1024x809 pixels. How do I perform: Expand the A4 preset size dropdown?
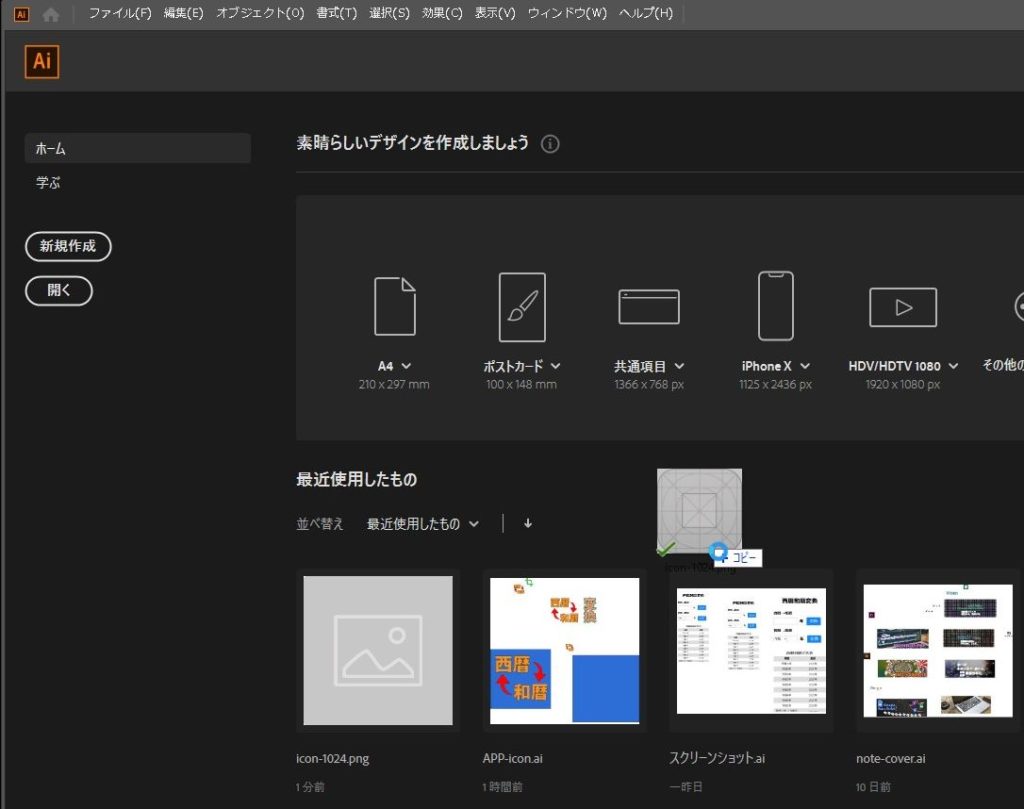tap(406, 366)
